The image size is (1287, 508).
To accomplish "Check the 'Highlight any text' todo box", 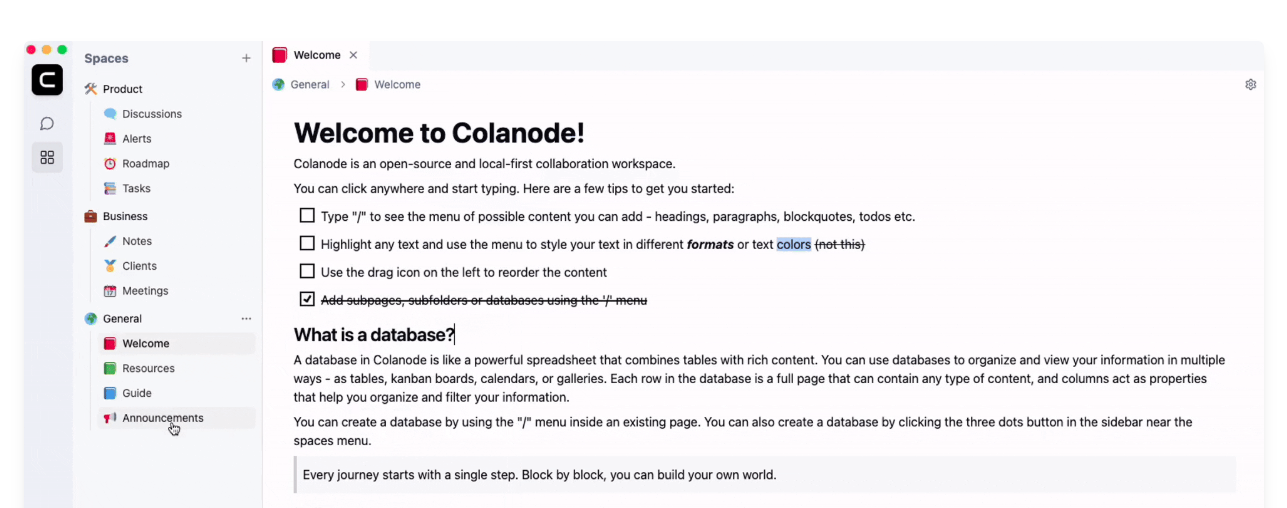I will (x=307, y=244).
